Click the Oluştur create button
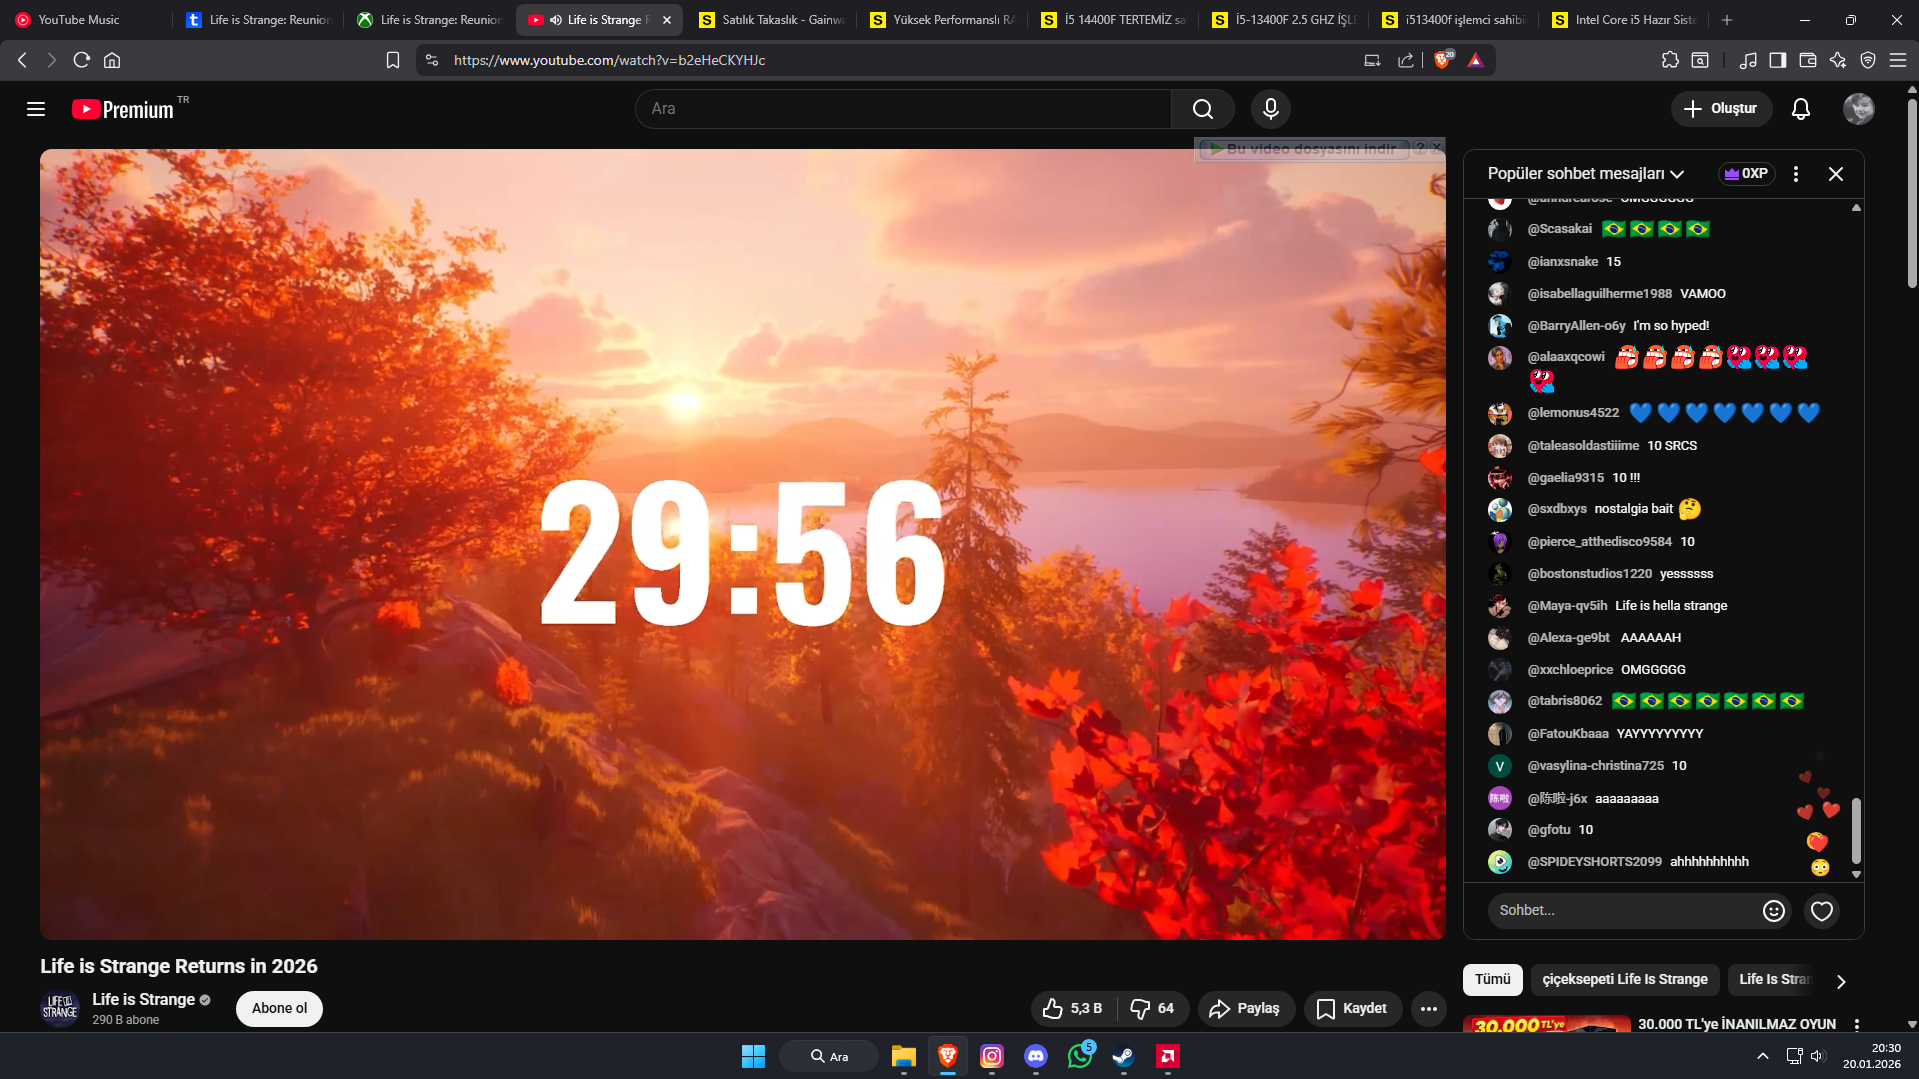Viewport: 1919px width, 1079px height. click(x=1721, y=109)
